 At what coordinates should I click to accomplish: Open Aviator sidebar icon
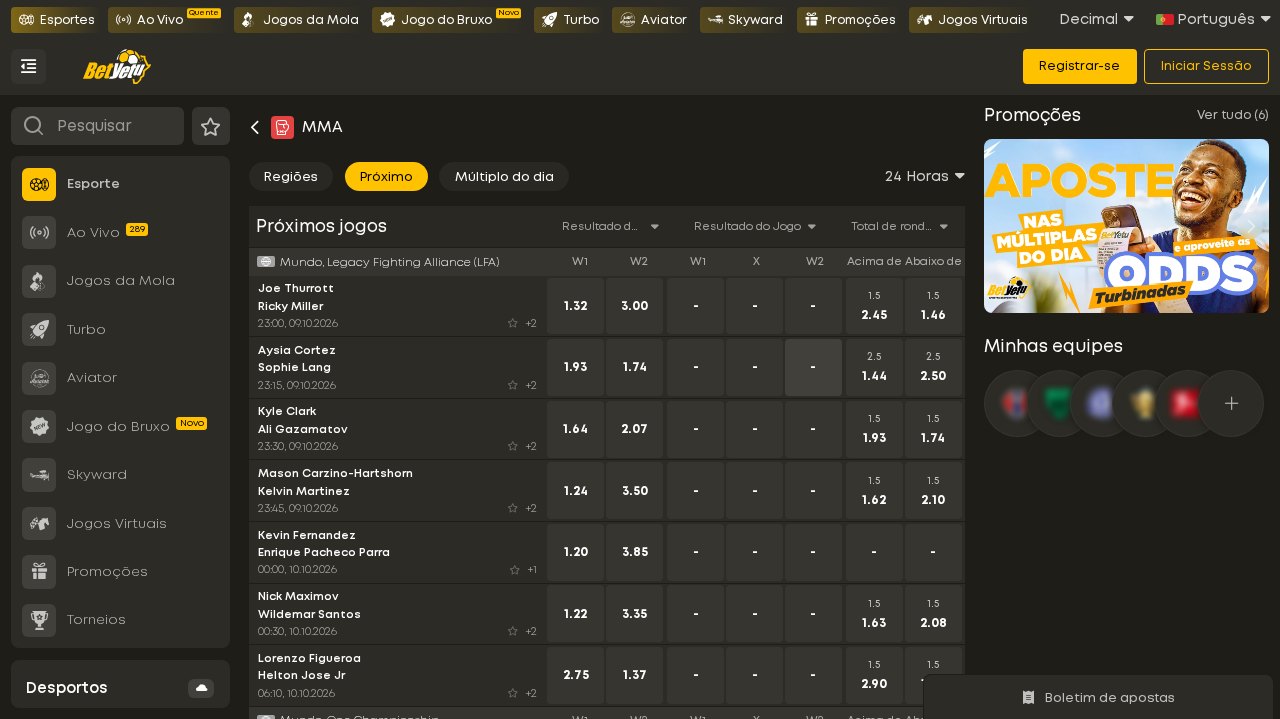click(x=39, y=378)
